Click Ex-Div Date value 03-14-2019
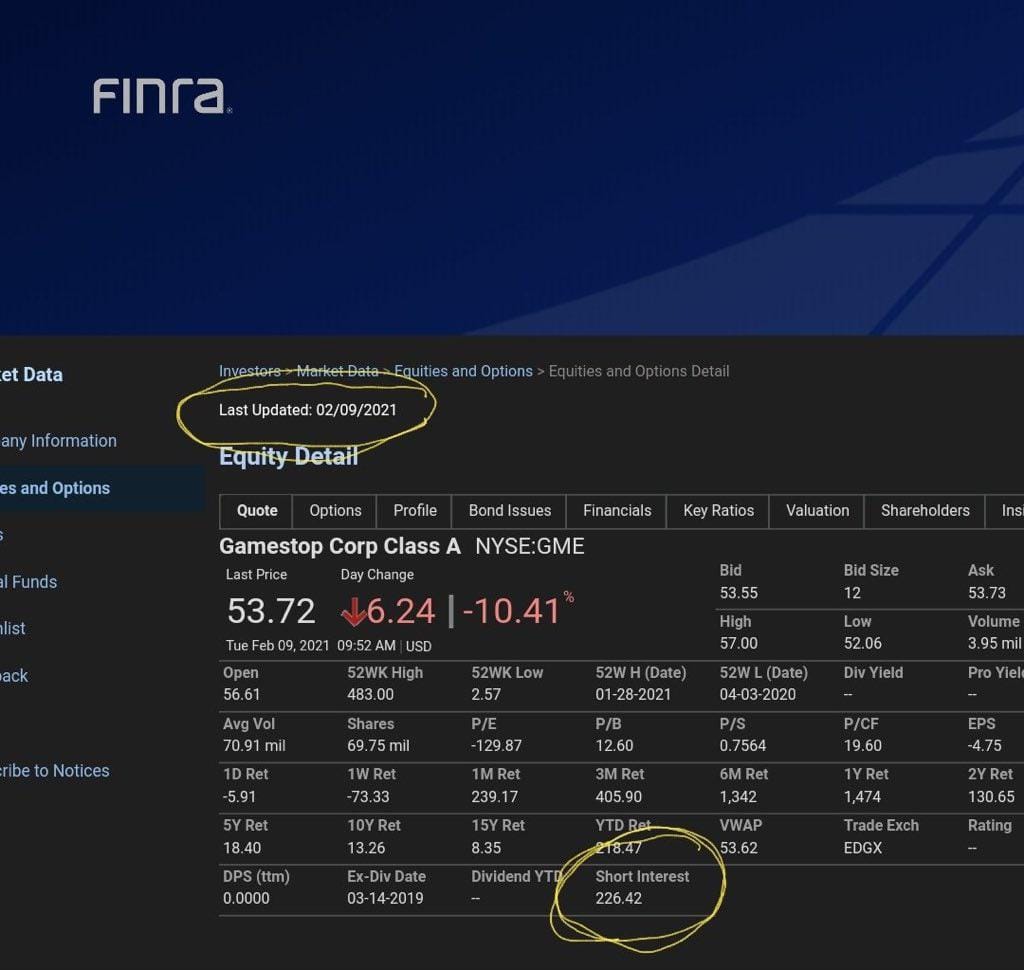The width and height of the screenshot is (1024, 970). [x=385, y=898]
